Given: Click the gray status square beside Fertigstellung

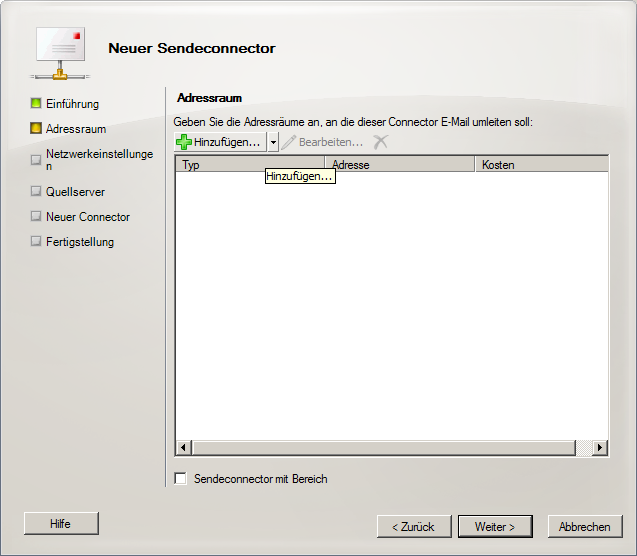Looking at the screenshot, I should [36, 241].
